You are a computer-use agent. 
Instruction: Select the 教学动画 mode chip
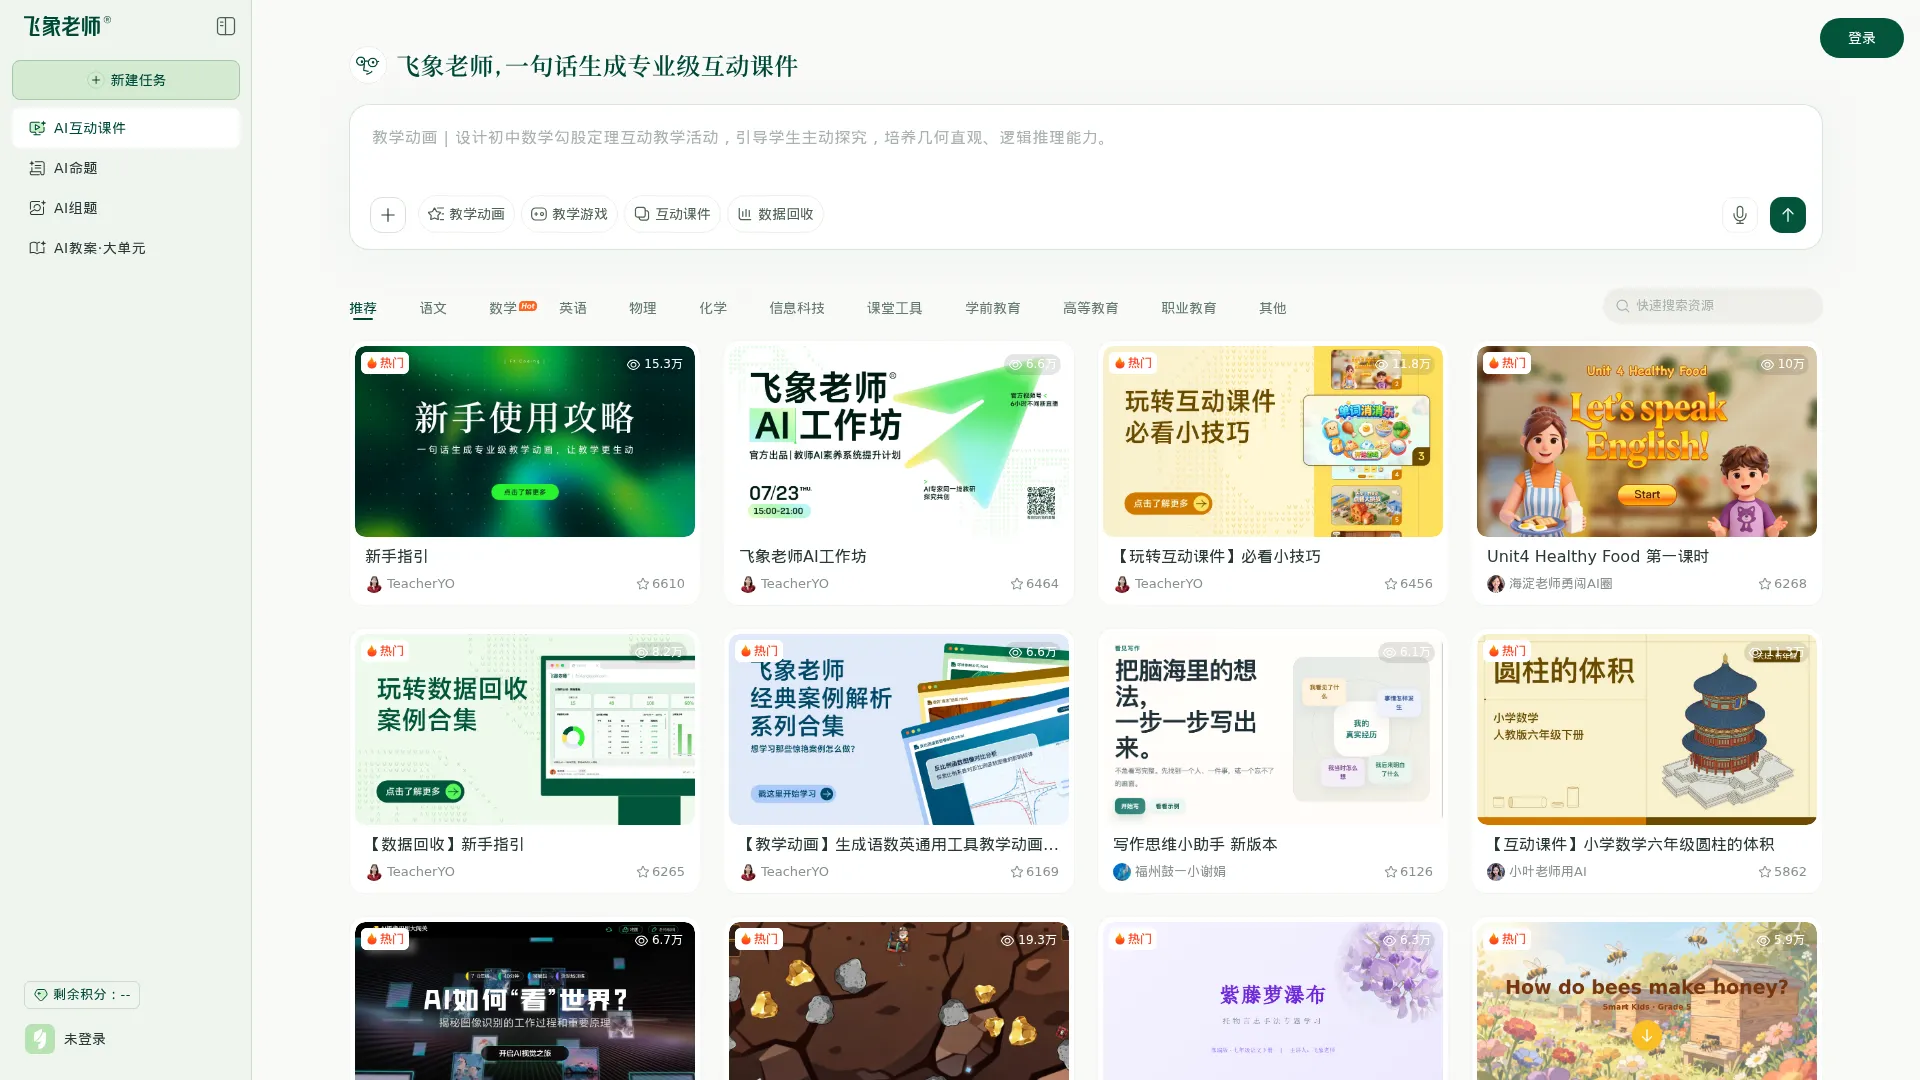tap(466, 214)
